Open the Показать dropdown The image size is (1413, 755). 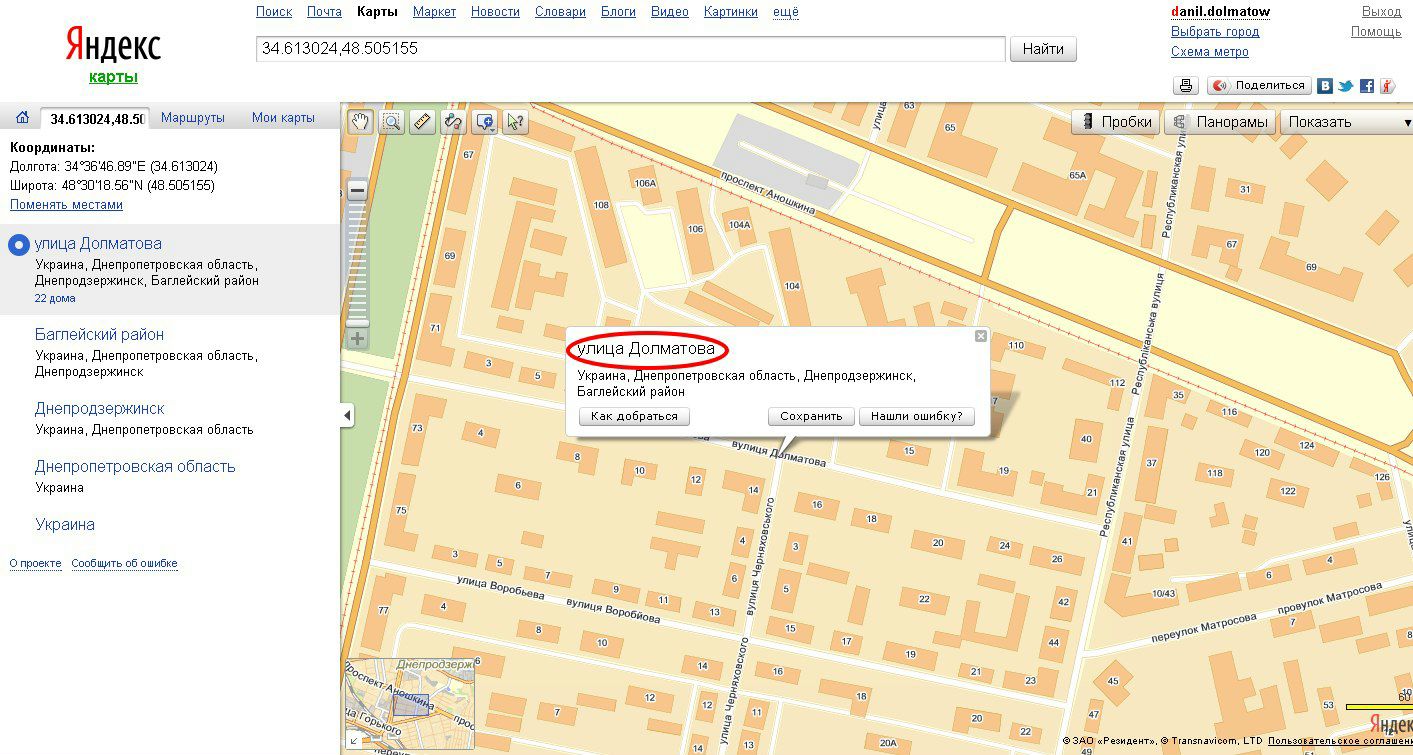[x=1346, y=122]
